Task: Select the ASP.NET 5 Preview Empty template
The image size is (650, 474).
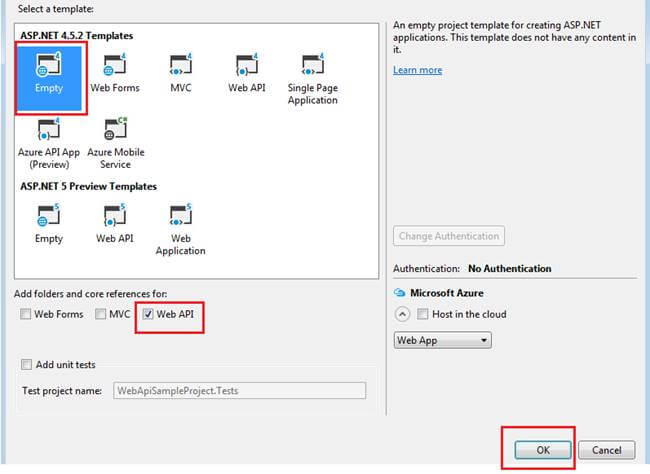Action: pos(49,224)
